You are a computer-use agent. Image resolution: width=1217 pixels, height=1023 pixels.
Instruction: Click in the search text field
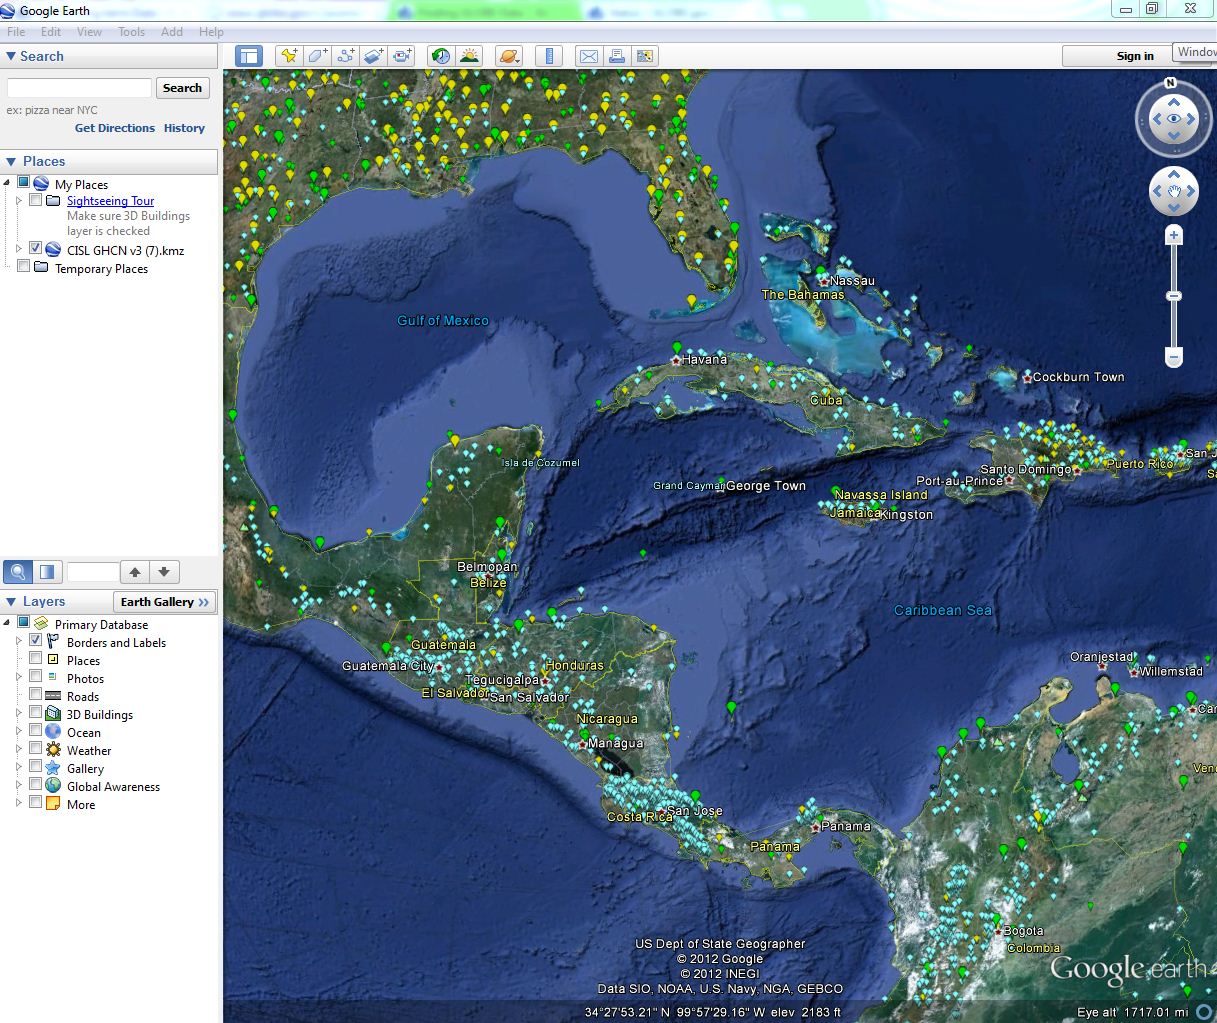[79, 88]
